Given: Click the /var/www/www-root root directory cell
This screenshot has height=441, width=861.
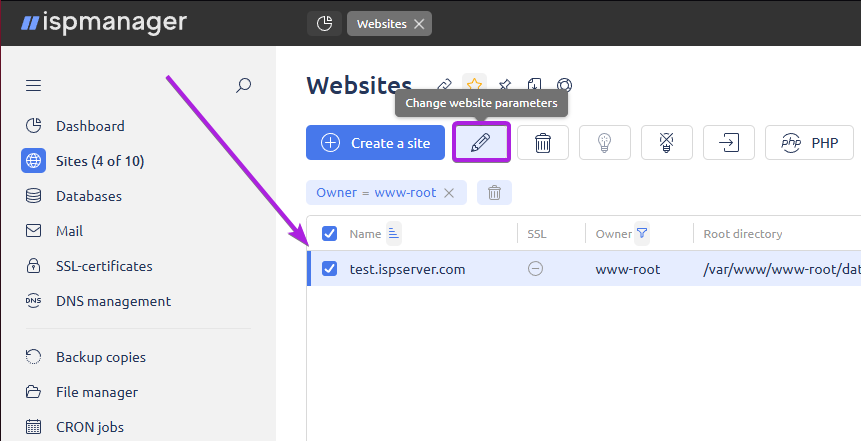Looking at the screenshot, I should point(782,269).
